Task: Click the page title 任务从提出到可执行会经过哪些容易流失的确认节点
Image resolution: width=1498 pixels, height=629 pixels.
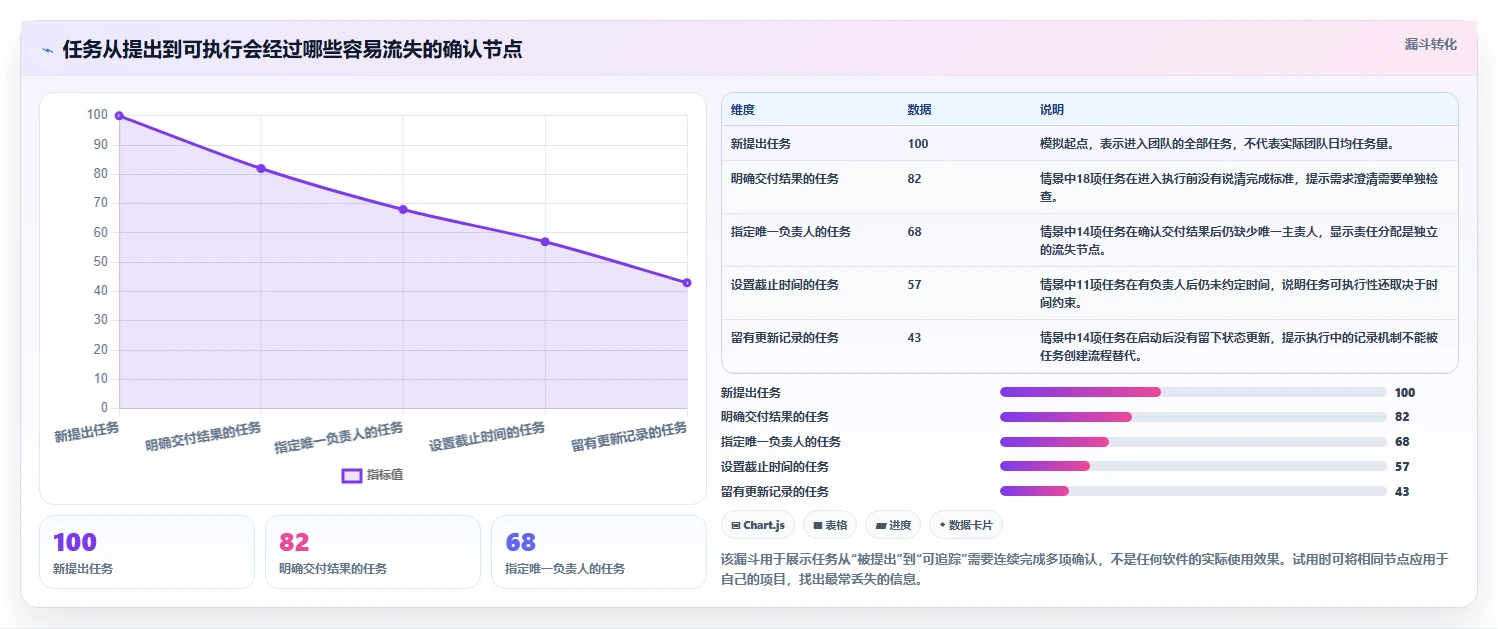Action: 292,50
